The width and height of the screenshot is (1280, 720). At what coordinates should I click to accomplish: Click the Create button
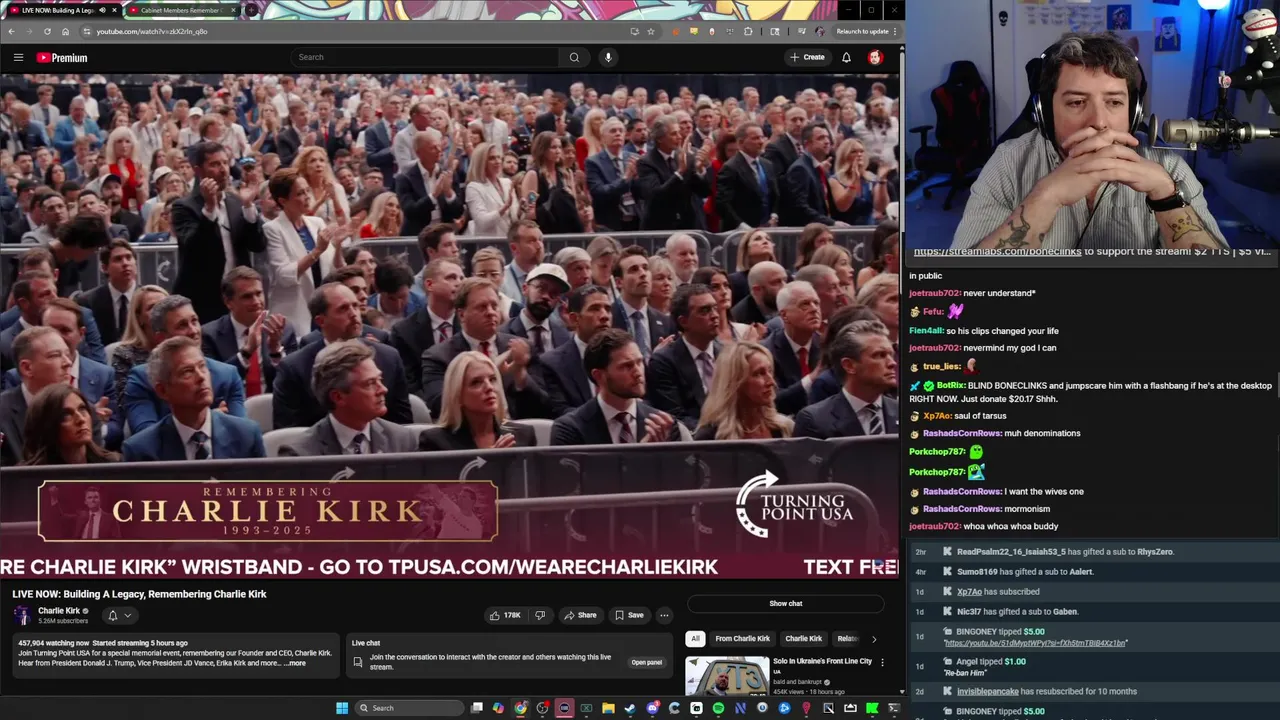[807, 57]
